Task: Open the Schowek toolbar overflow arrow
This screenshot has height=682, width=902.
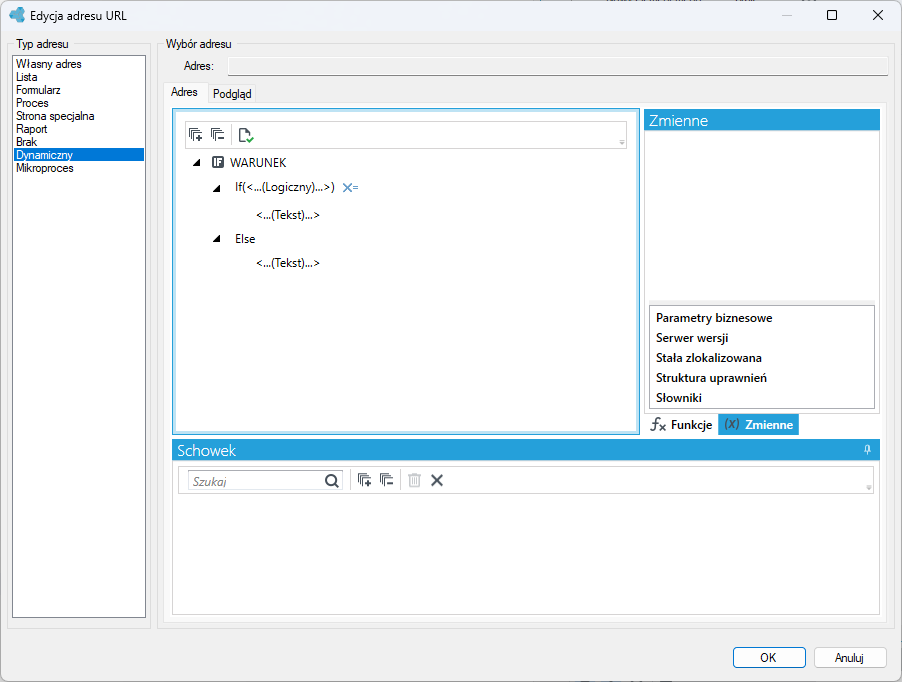Action: click(869, 487)
